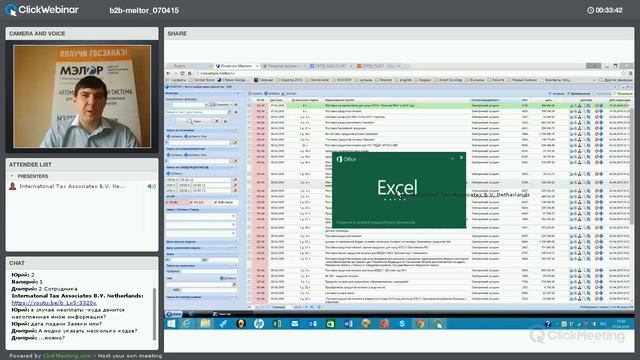Open the YouTube link in chat
The height and width of the screenshot is (360, 640).
pyautogui.click(x=54, y=303)
